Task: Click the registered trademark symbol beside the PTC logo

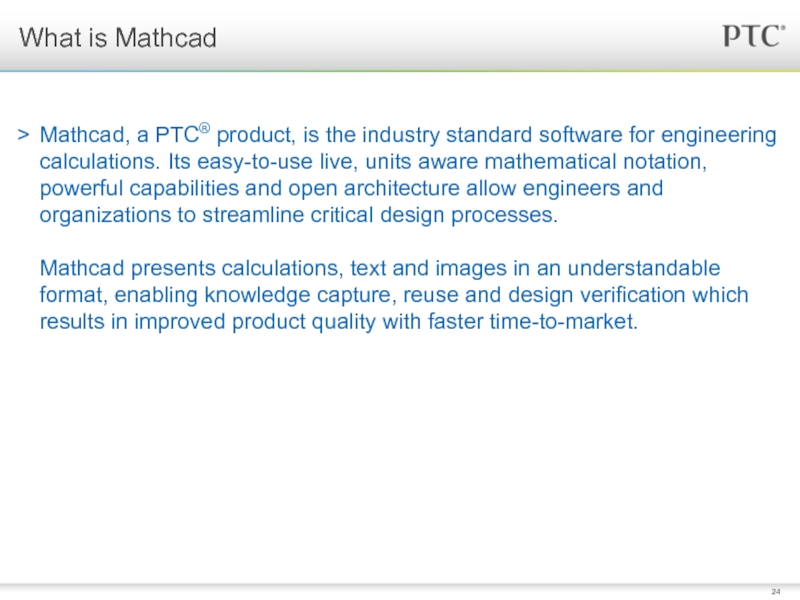Action: [x=783, y=28]
